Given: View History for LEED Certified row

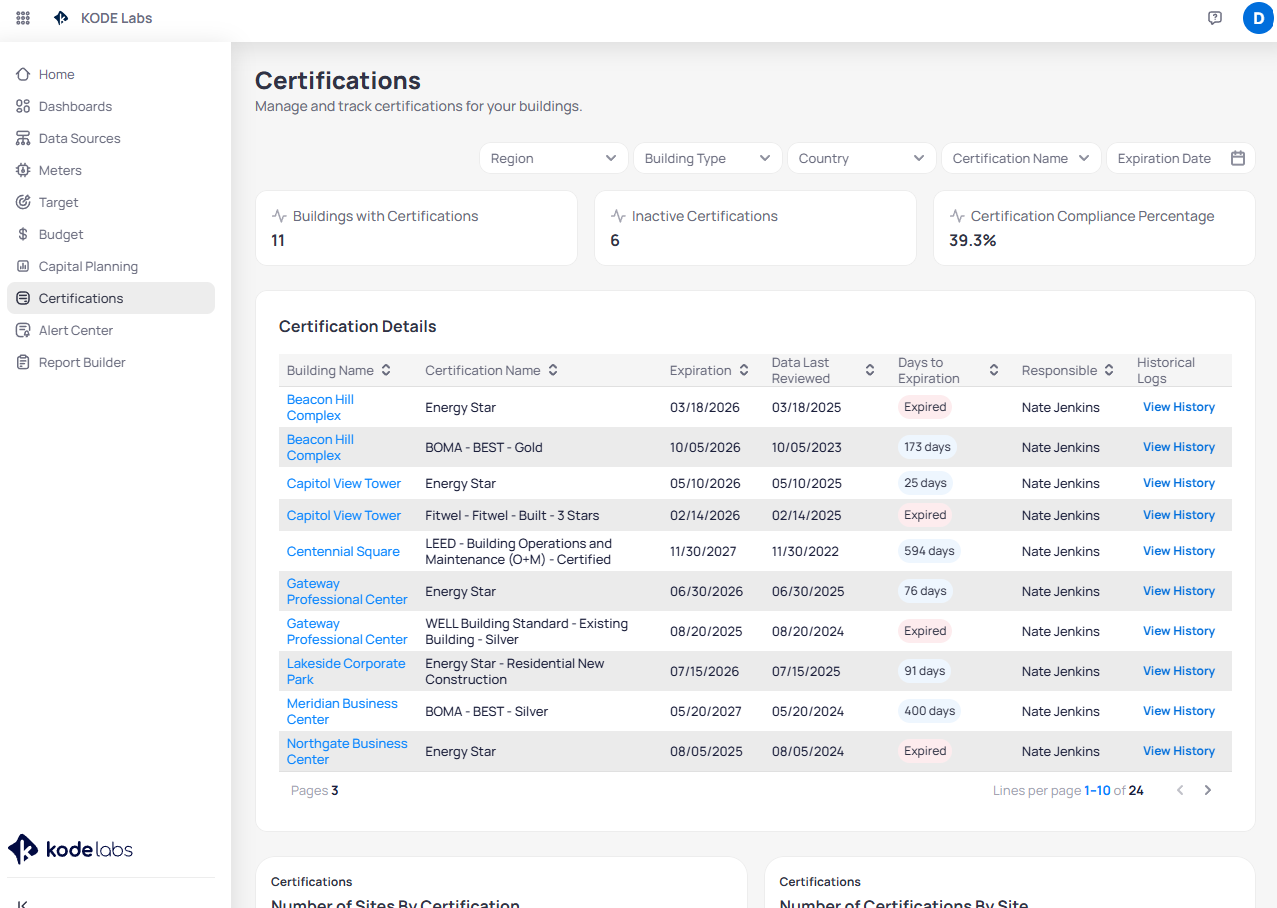Looking at the screenshot, I should [1179, 551].
